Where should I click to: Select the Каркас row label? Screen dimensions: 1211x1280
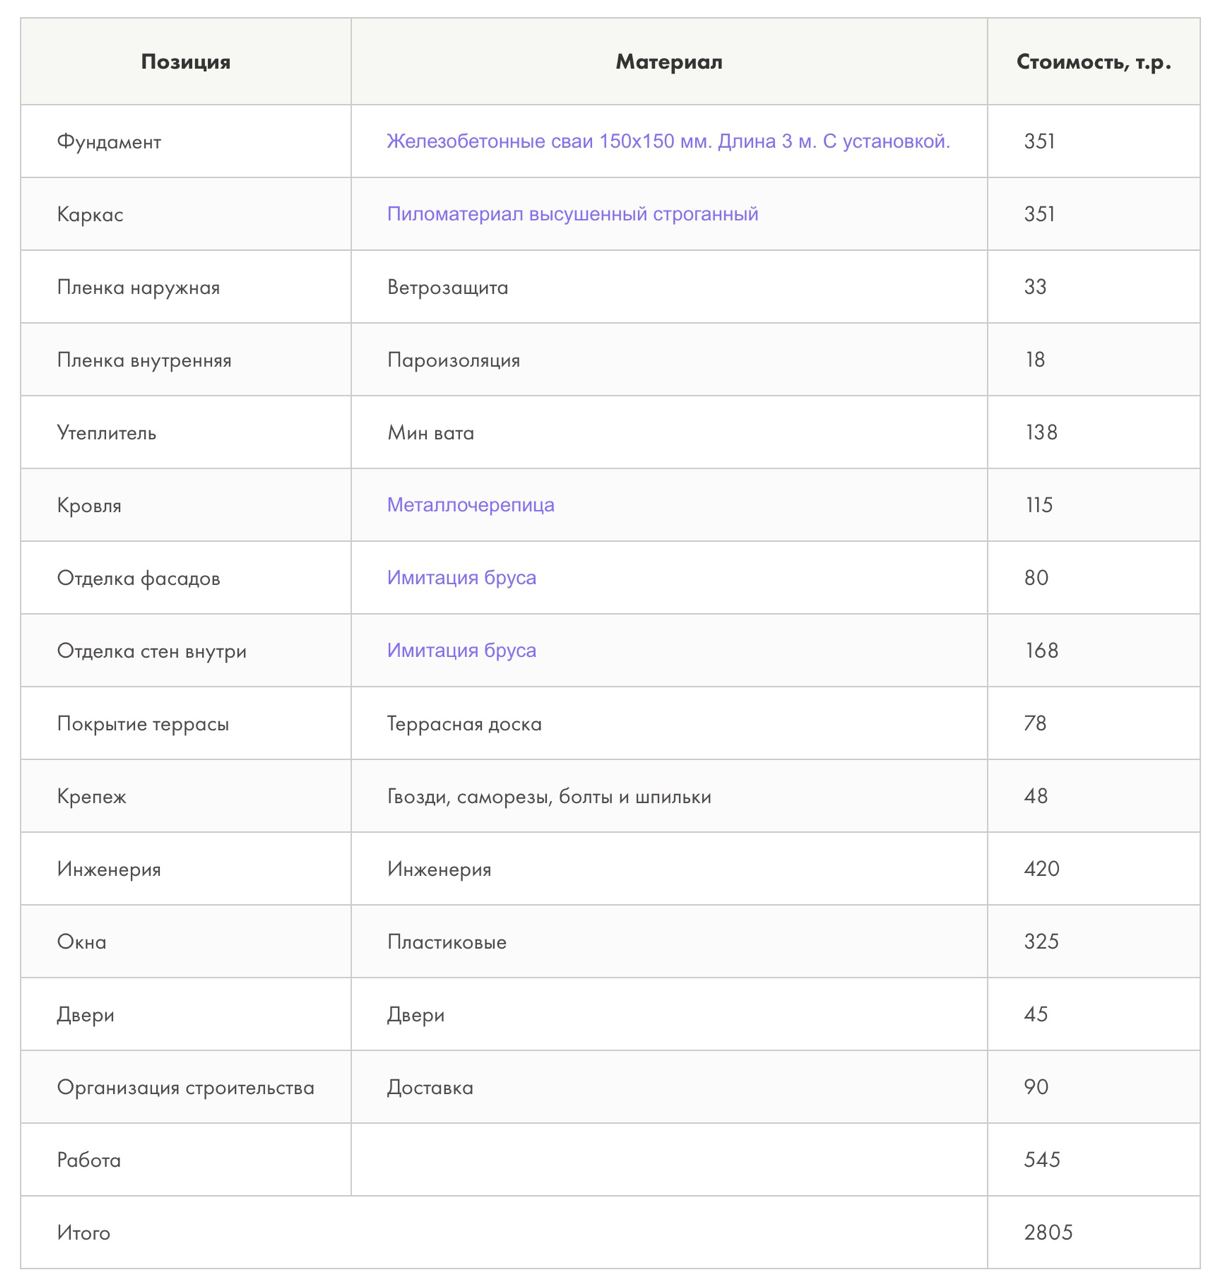point(90,215)
